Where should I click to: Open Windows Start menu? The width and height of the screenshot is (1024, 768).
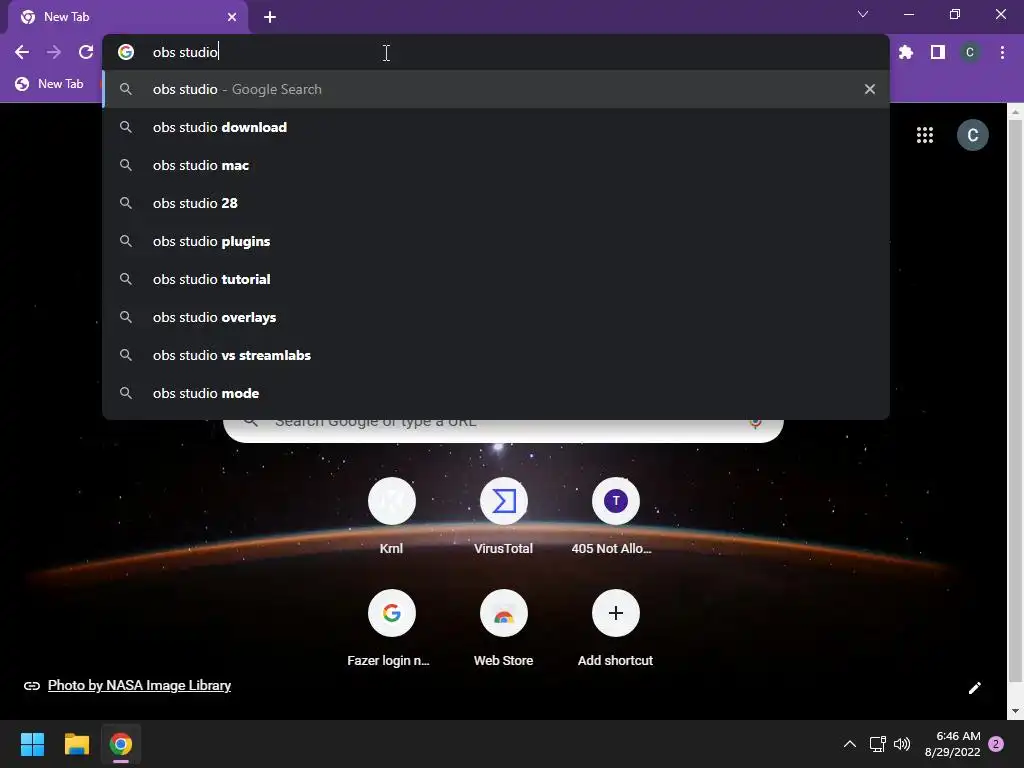click(32, 744)
